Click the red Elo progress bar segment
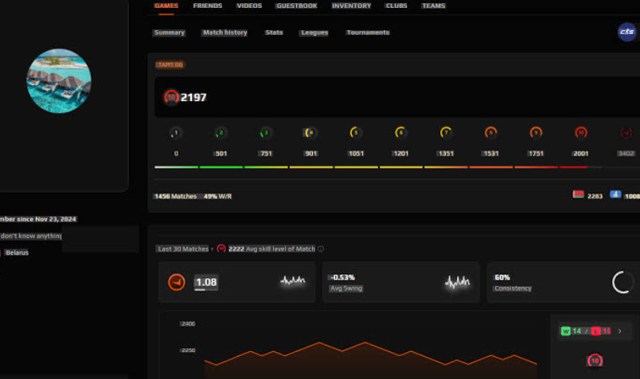Viewport: 640px width, 379px height. click(x=573, y=167)
